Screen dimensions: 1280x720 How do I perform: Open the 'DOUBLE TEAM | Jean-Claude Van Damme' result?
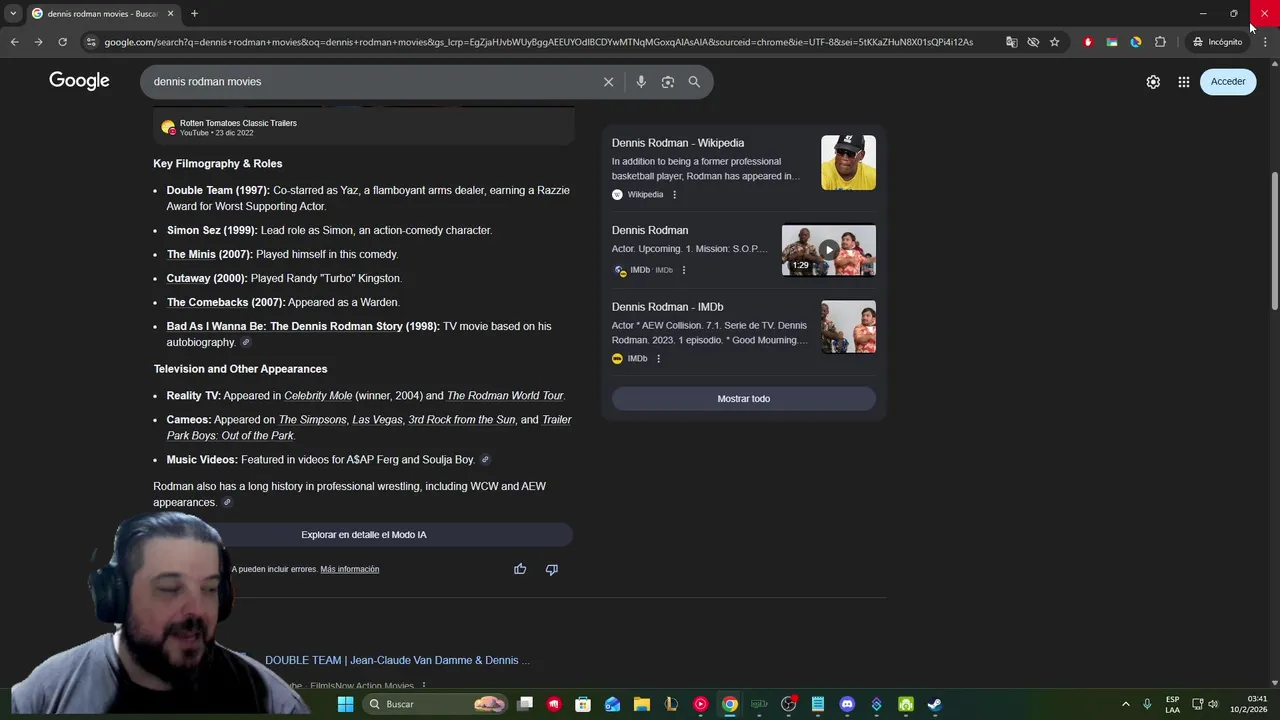click(398, 660)
